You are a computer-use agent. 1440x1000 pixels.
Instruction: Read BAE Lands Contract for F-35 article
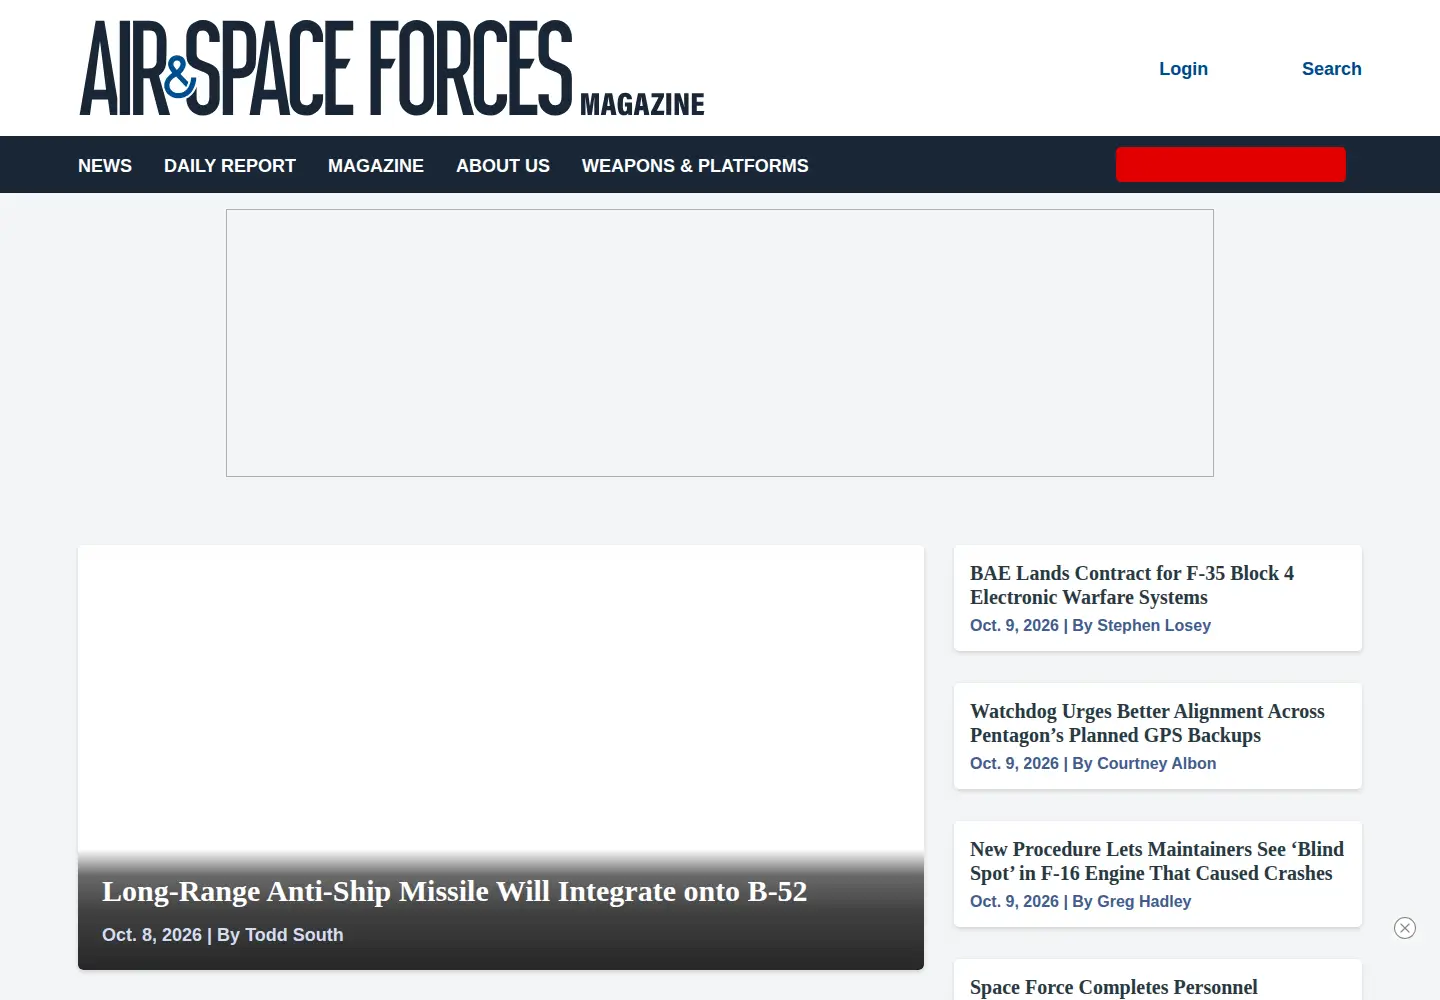pos(1132,585)
